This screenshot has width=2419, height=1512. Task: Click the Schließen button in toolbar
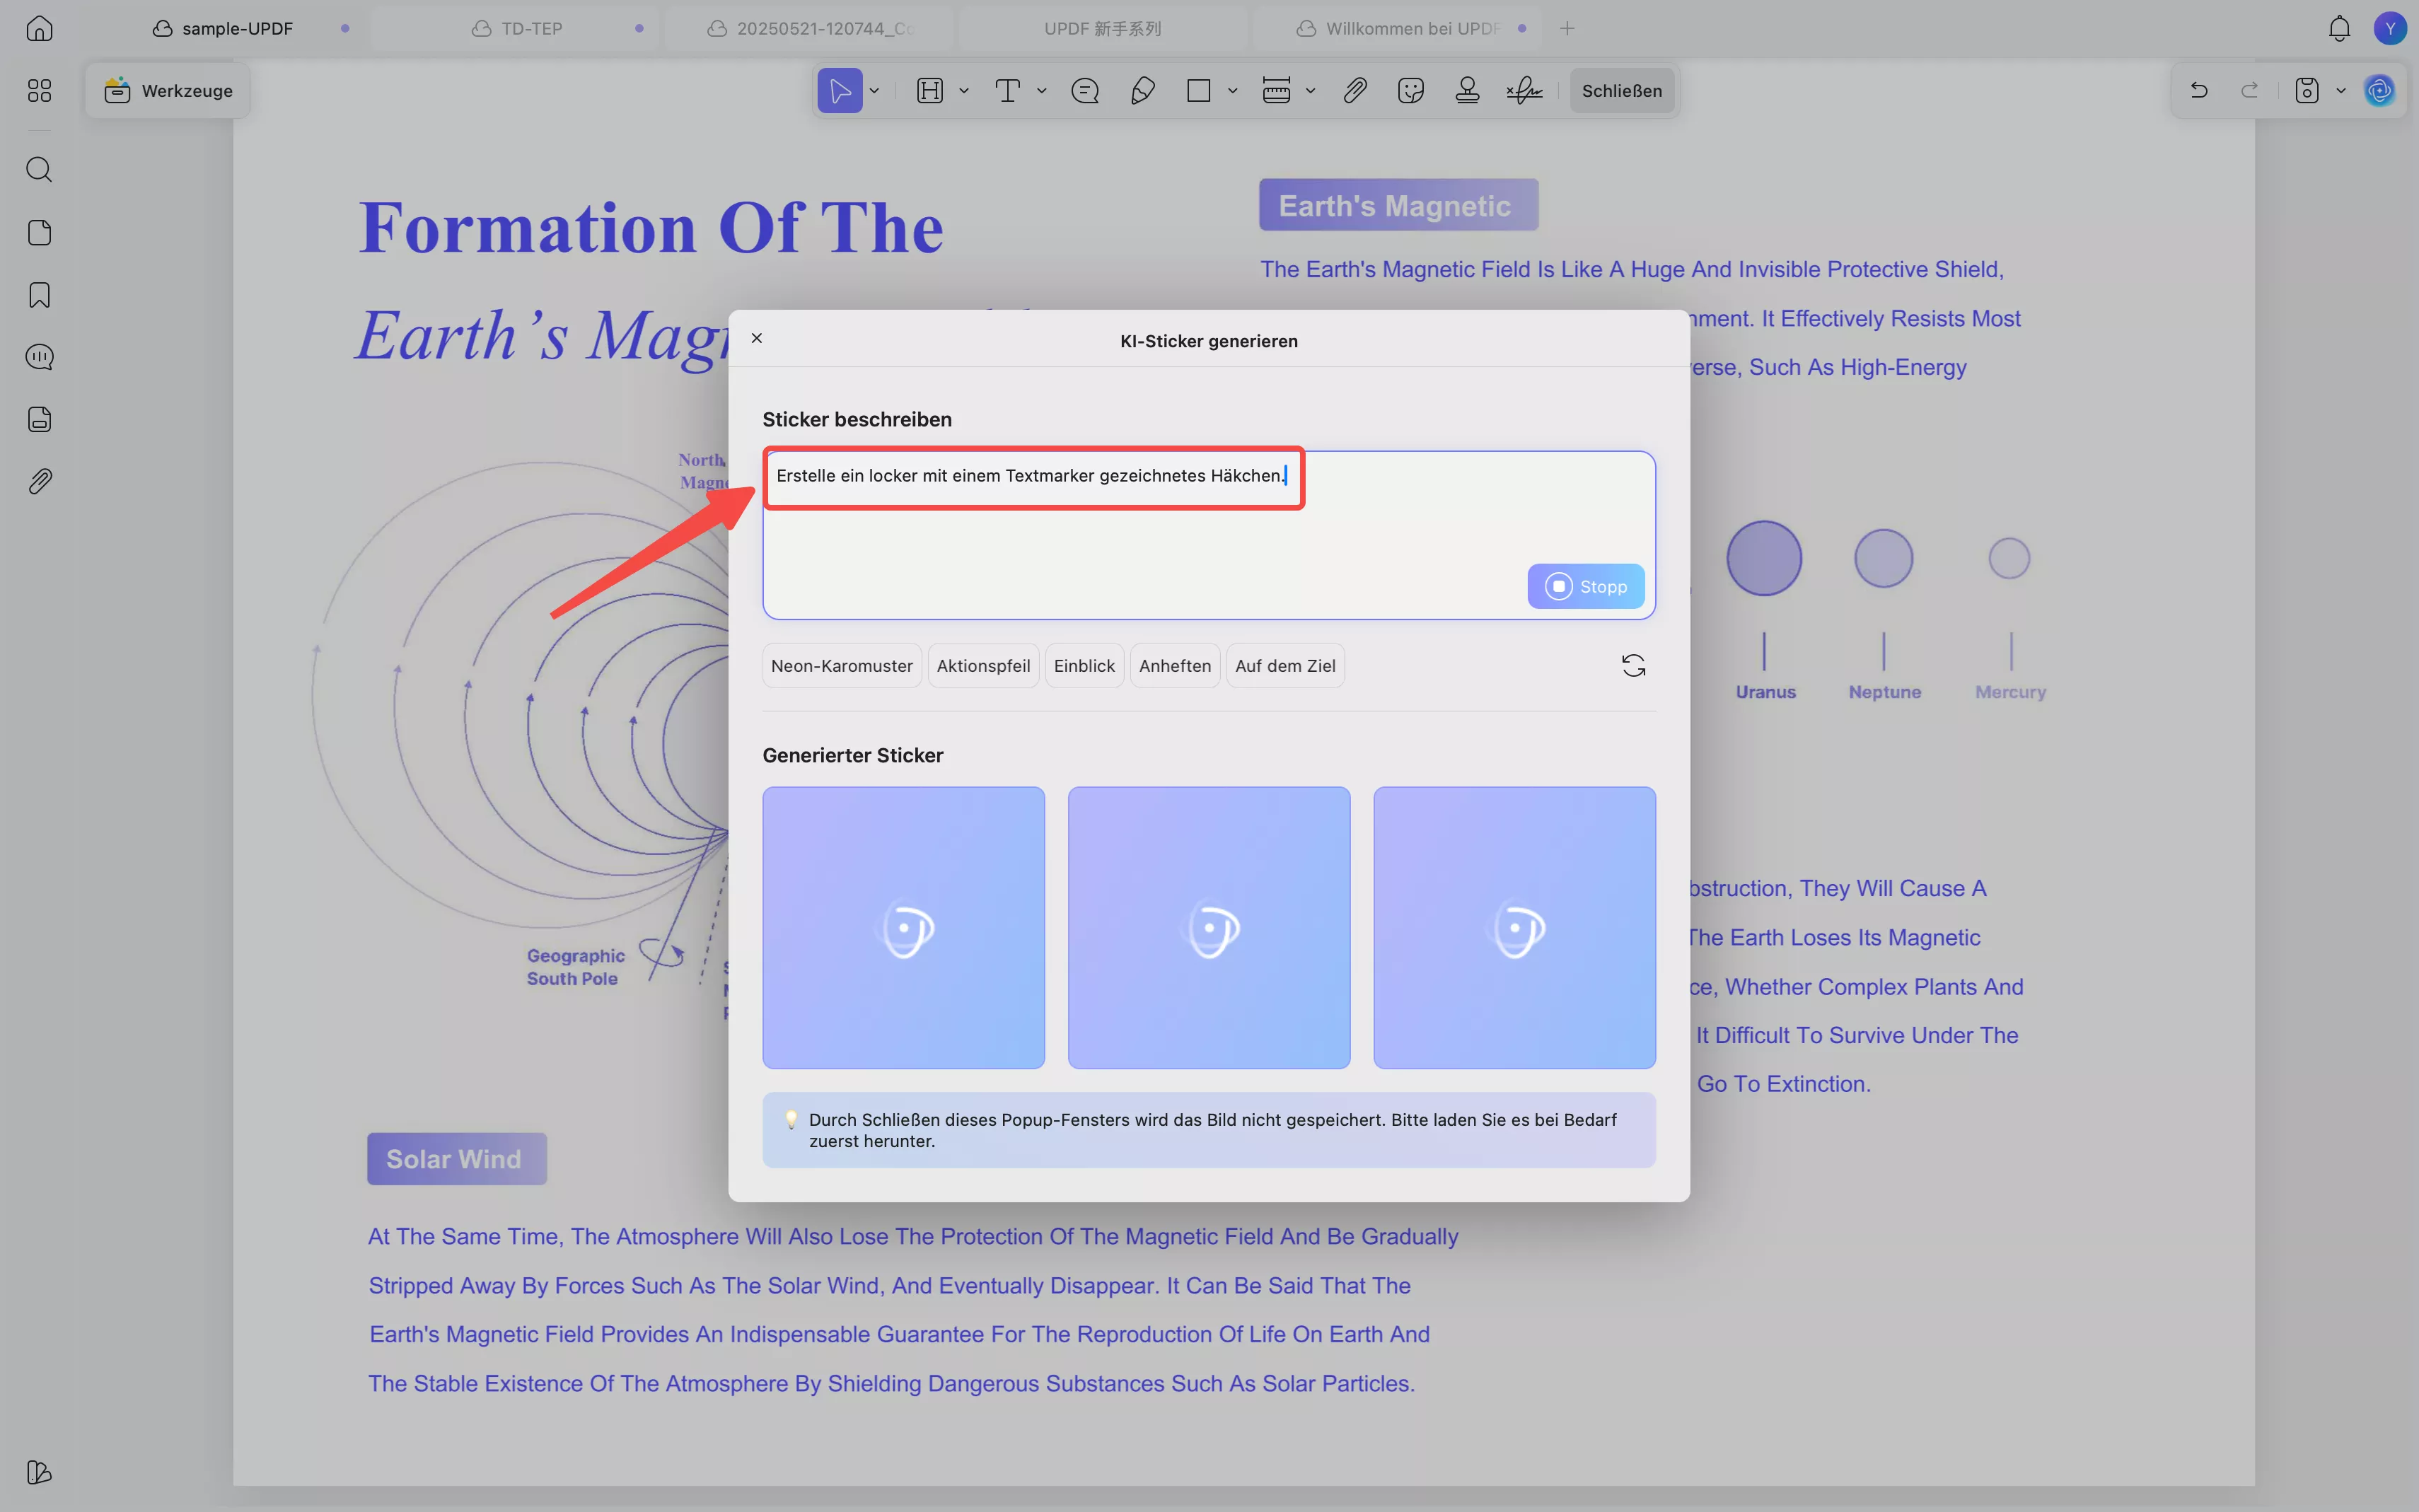coord(1621,91)
